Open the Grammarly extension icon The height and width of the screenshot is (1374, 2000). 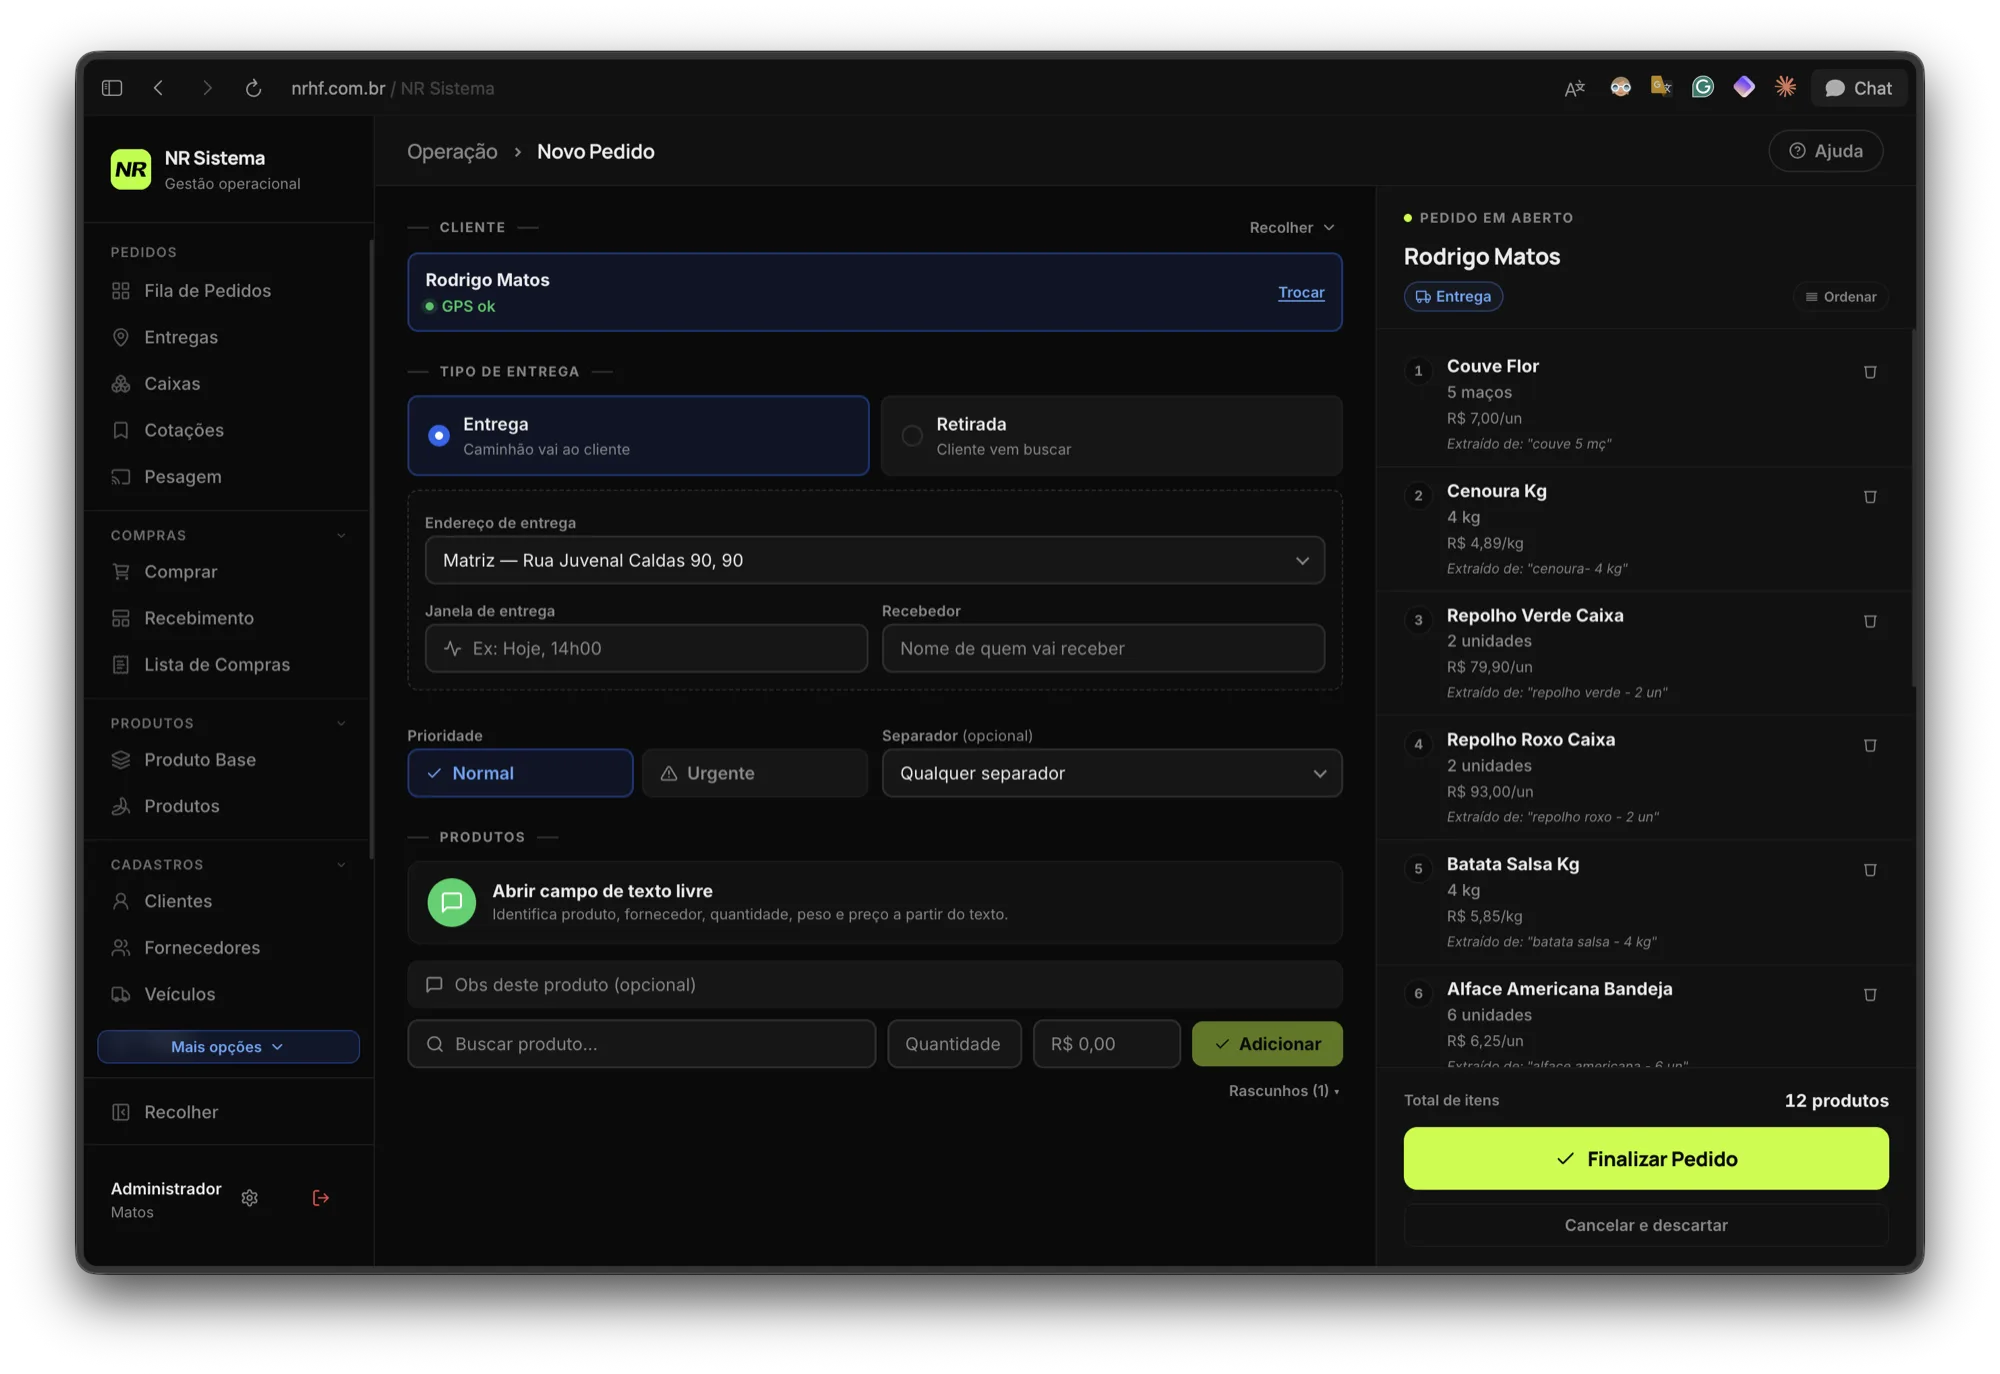(1703, 87)
